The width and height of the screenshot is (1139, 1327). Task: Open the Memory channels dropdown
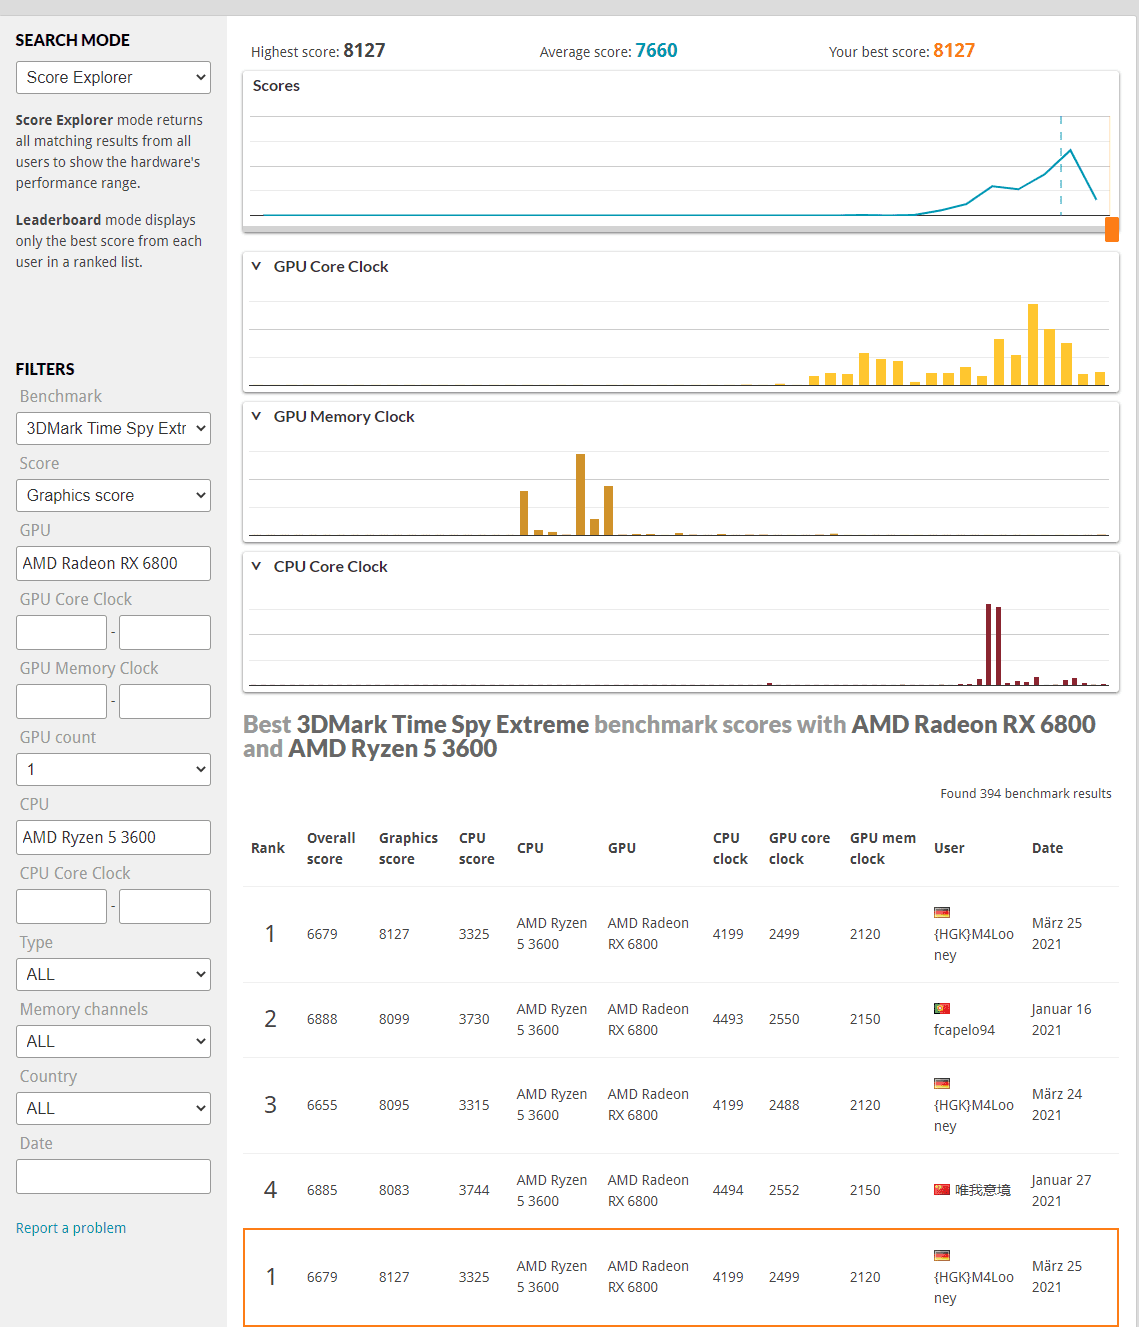pyautogui.click(x=113, y=1041)
